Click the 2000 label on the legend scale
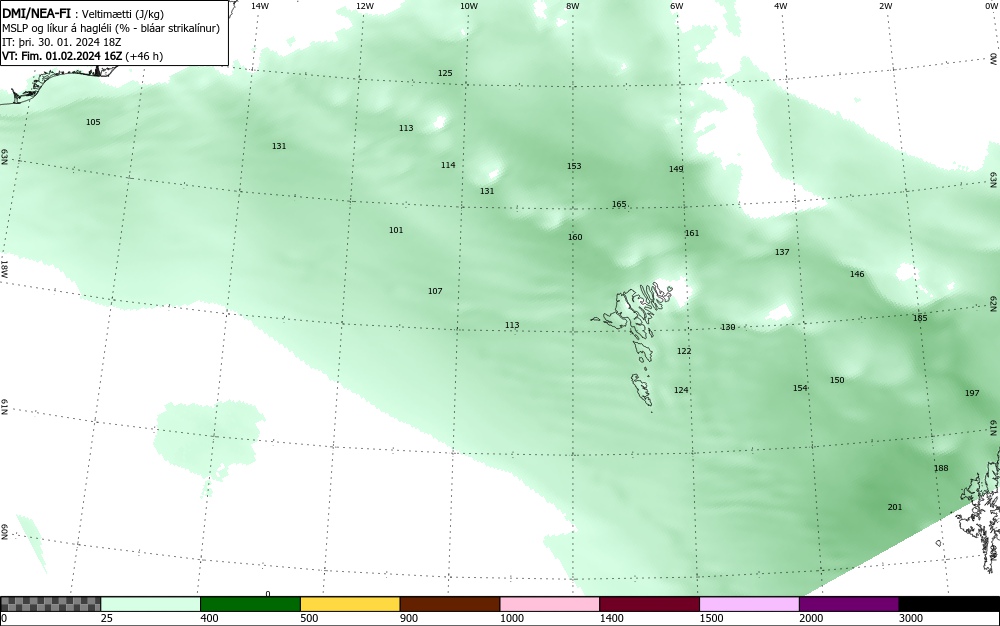This screenshot has height=626, width=1000. 811,618
